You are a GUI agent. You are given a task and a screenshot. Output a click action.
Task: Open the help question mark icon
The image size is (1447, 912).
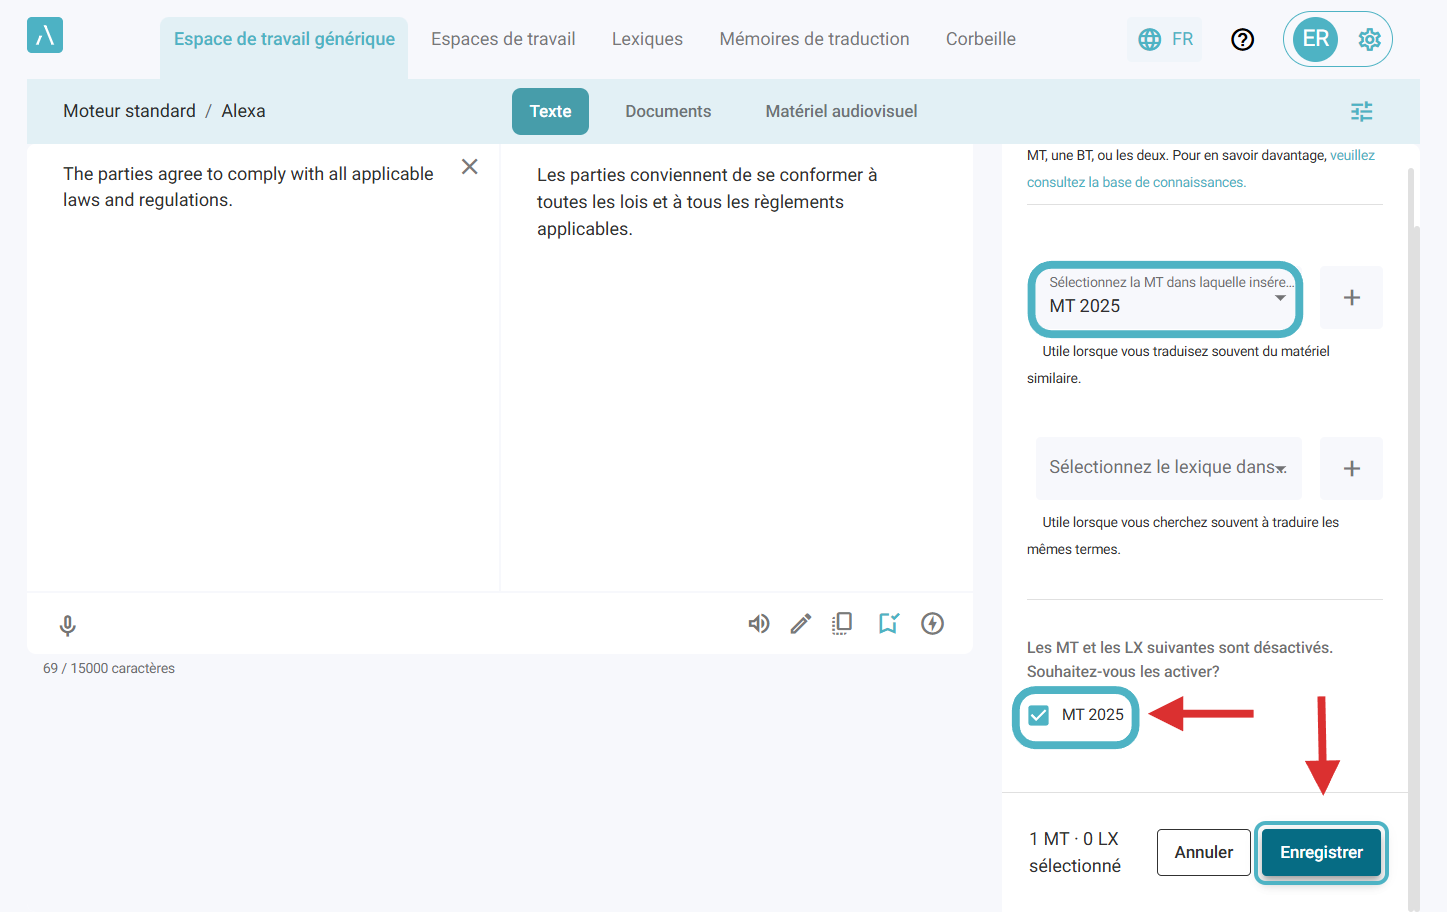[1242, 39]
